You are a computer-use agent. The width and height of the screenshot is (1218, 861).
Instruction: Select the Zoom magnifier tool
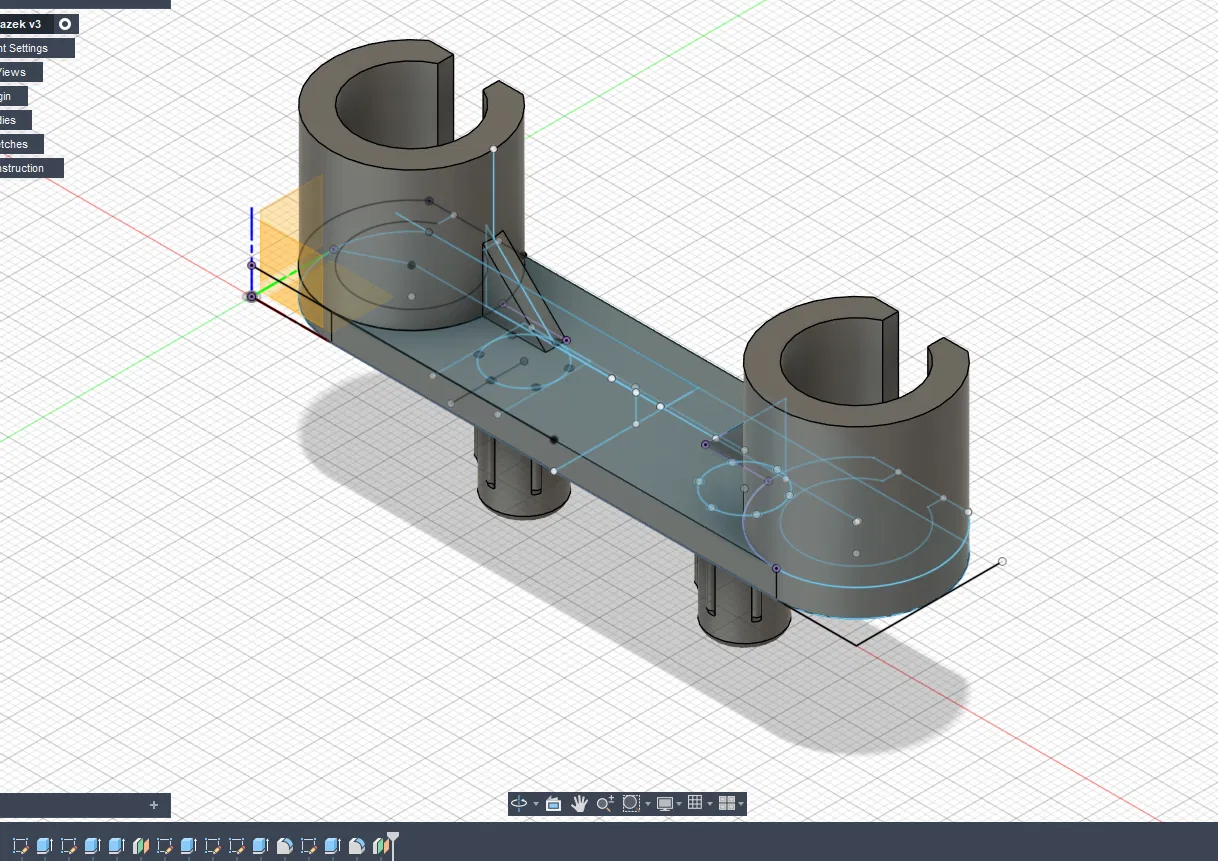(x=605, y=803)
